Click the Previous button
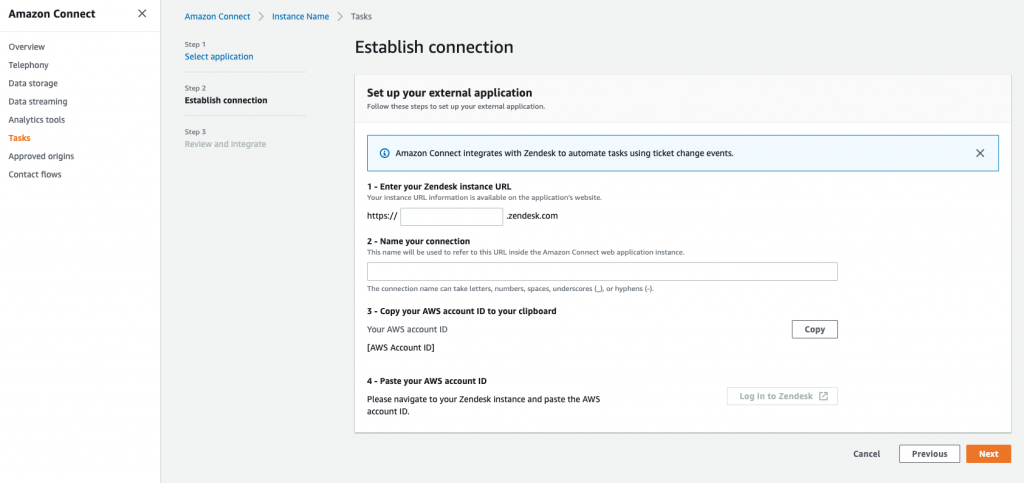Image resolution: width=1024 pixels, height=483 pixels. click(929, 454)
